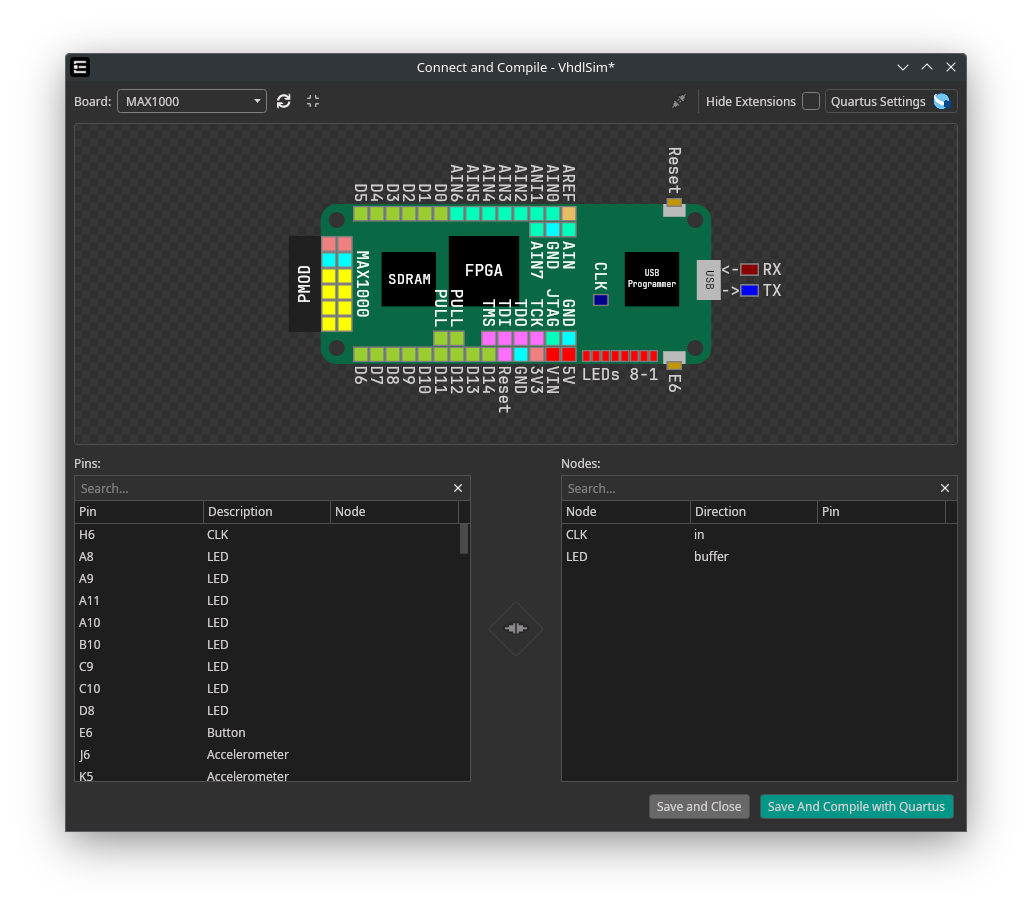Click the fit-to-view collapse icon
The height and width of the screenshot is (910, 1033).
[x=313, y=101]
